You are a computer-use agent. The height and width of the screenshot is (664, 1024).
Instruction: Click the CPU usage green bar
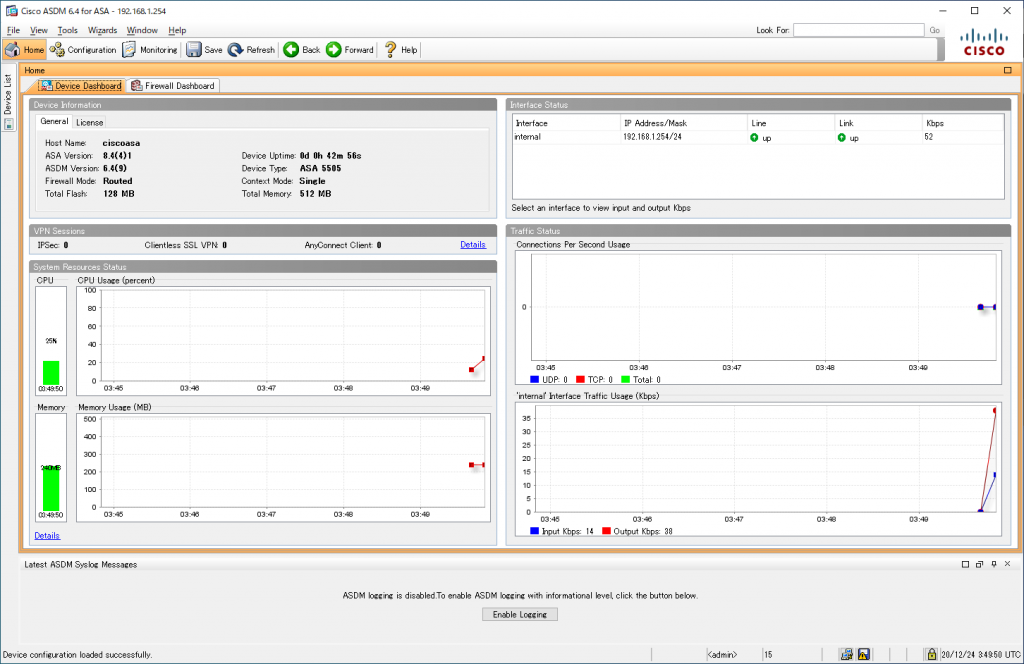[x=51, y=373]
